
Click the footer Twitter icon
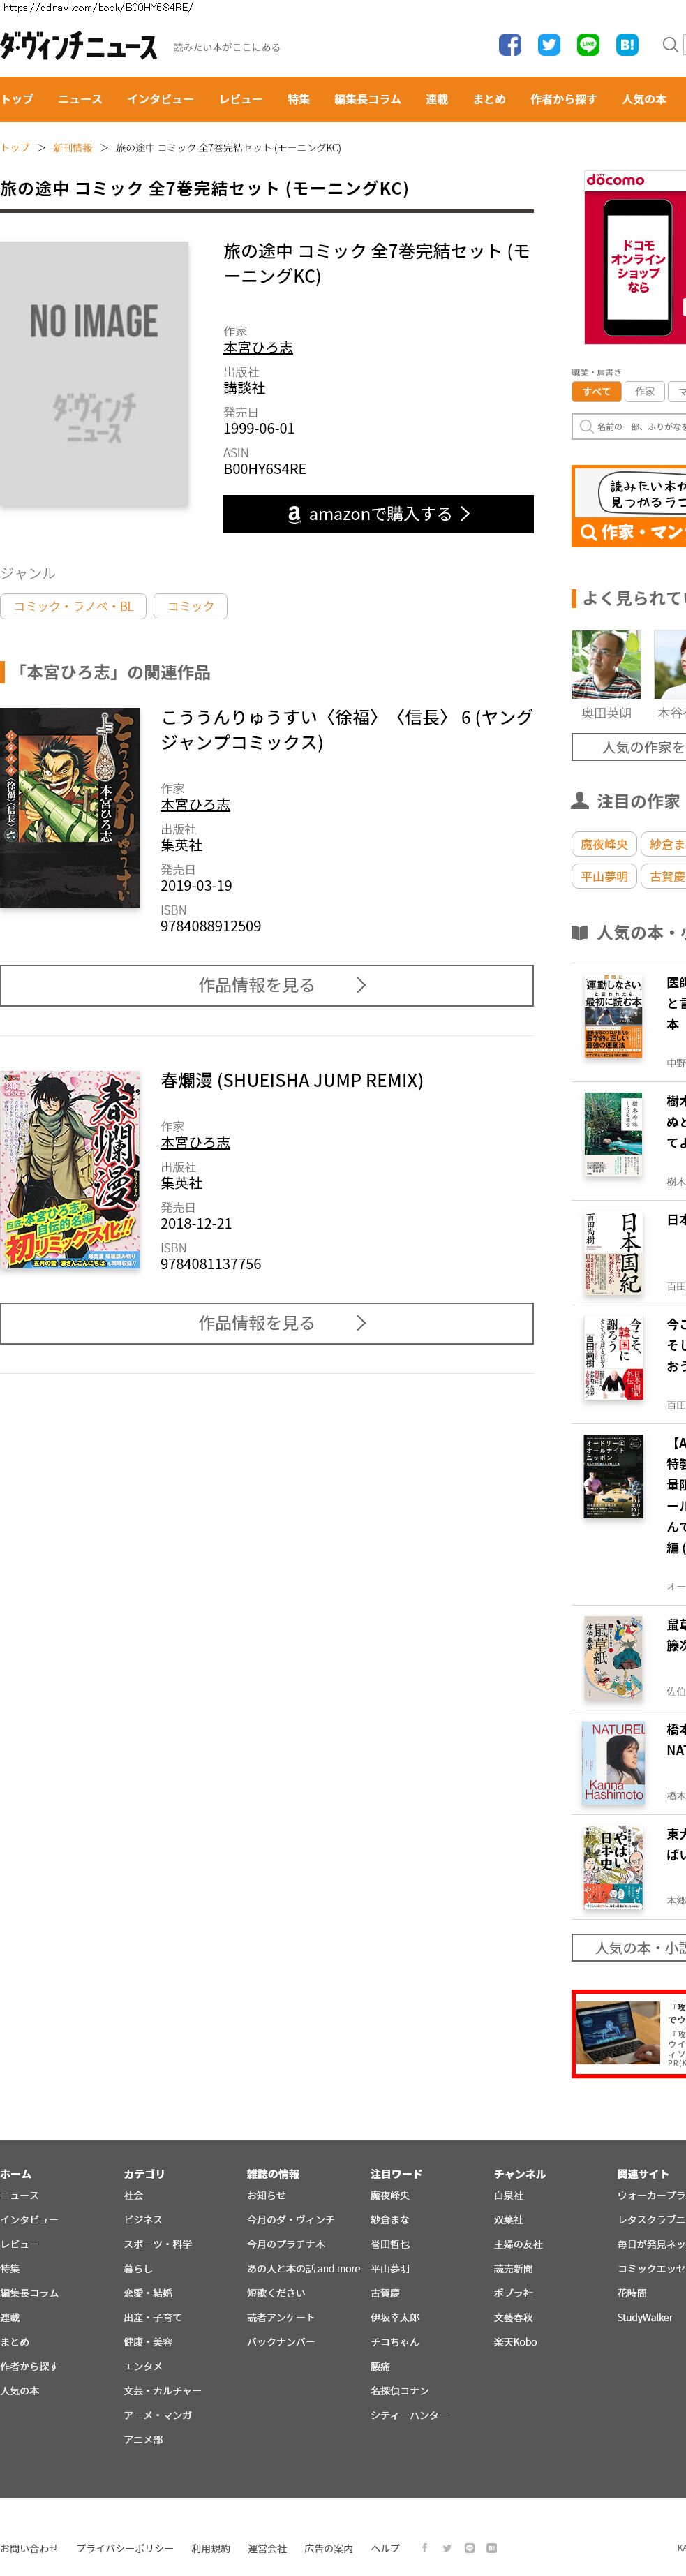(x=447, y=2547)
